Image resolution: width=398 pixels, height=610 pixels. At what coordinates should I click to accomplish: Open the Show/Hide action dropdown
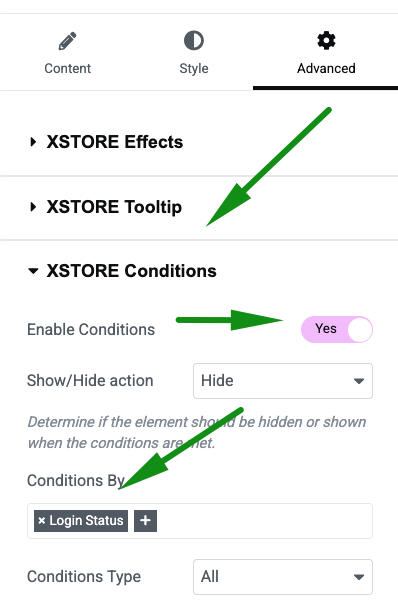[283, 381]
